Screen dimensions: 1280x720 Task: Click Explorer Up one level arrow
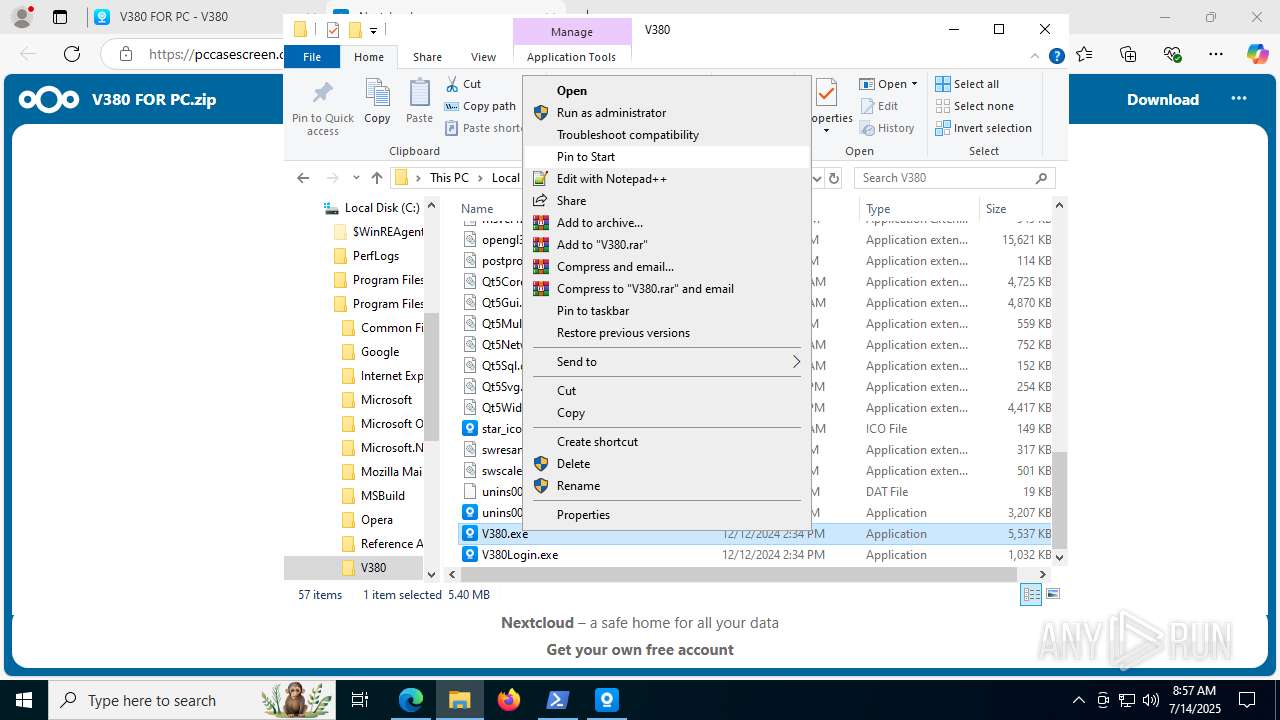tap(376, 178)
